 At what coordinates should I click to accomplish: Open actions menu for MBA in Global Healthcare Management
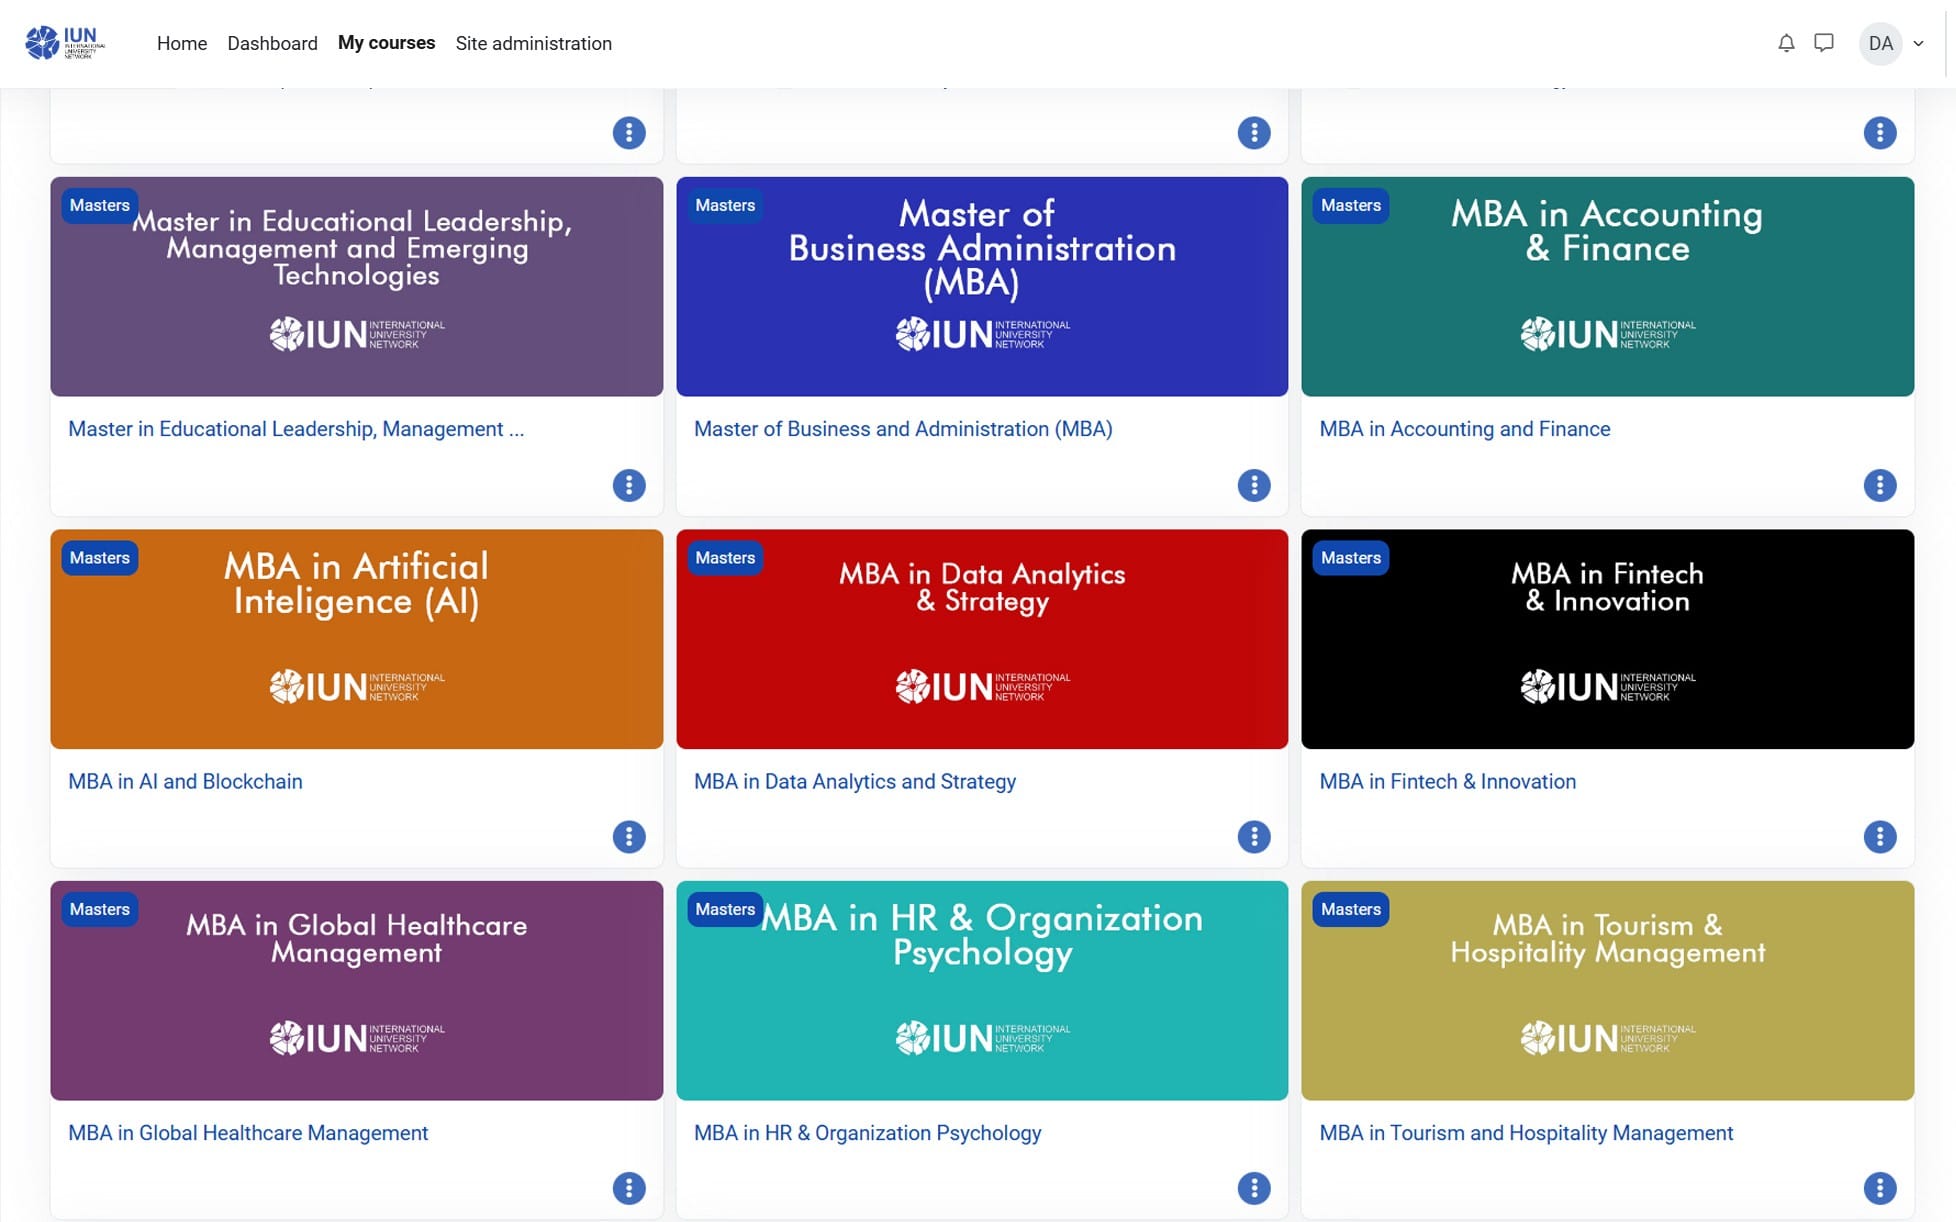pos(629,1188)
